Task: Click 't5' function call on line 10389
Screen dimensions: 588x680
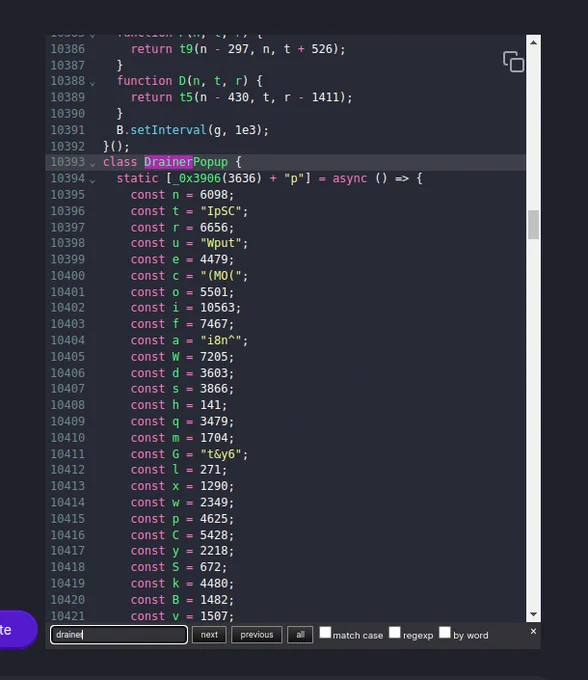Action: pyautogui.click(x=186, y=97)
